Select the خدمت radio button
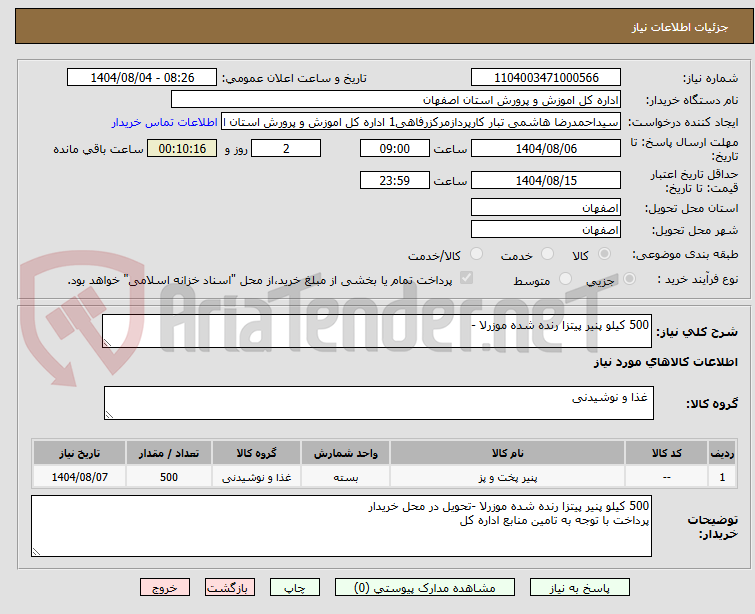Image resolution: width=755 pixels, height=614 pixels. coord(547,254)
